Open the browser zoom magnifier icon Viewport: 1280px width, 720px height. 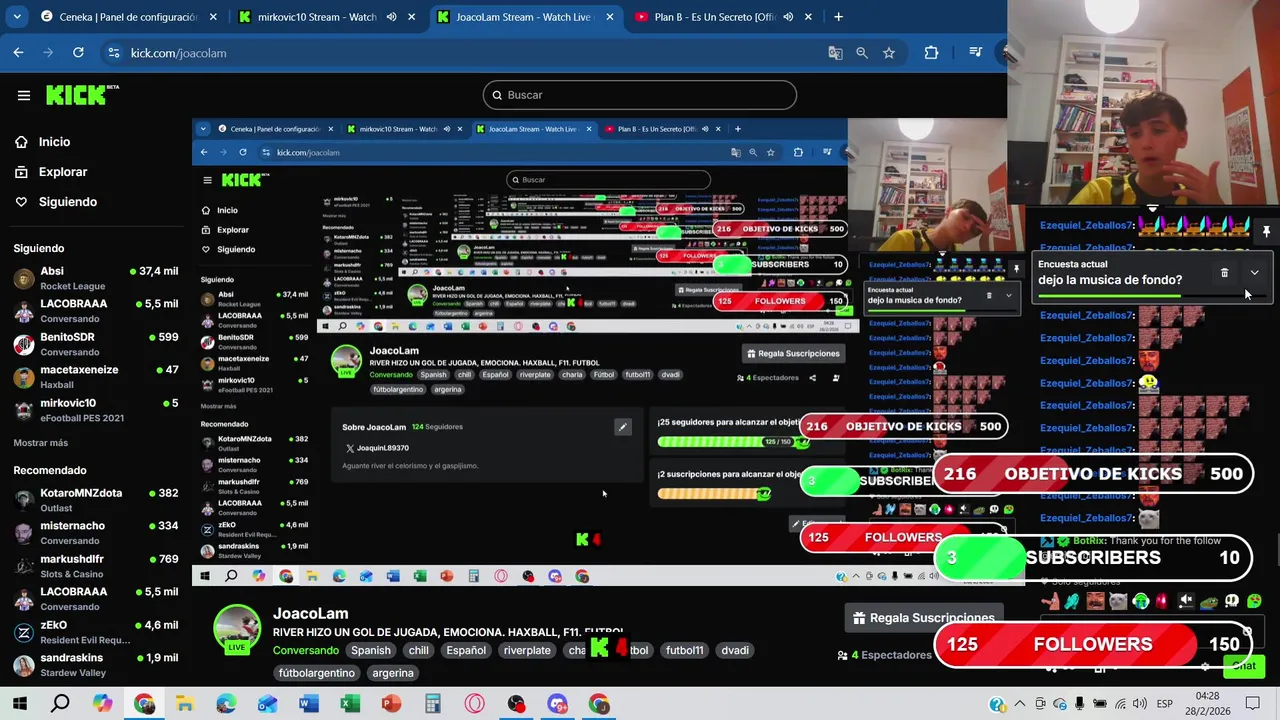click(x=861, y=53)
